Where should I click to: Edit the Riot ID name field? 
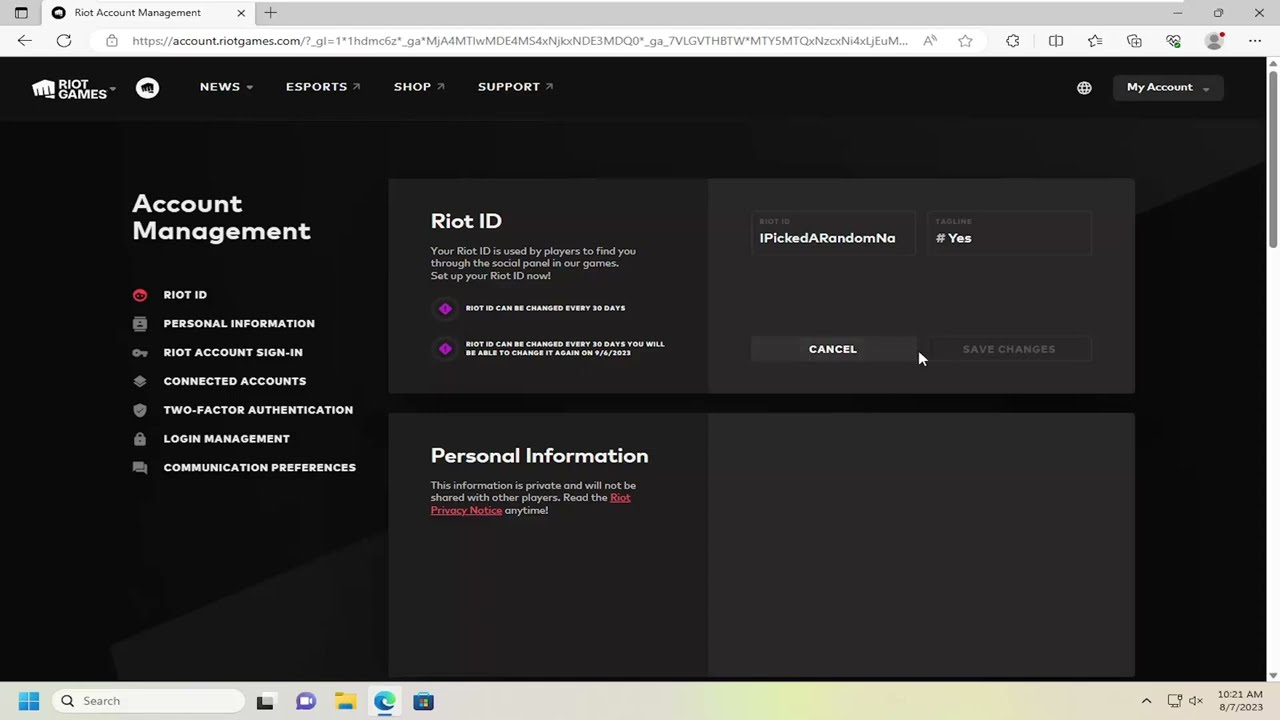[x=833, y=233]
